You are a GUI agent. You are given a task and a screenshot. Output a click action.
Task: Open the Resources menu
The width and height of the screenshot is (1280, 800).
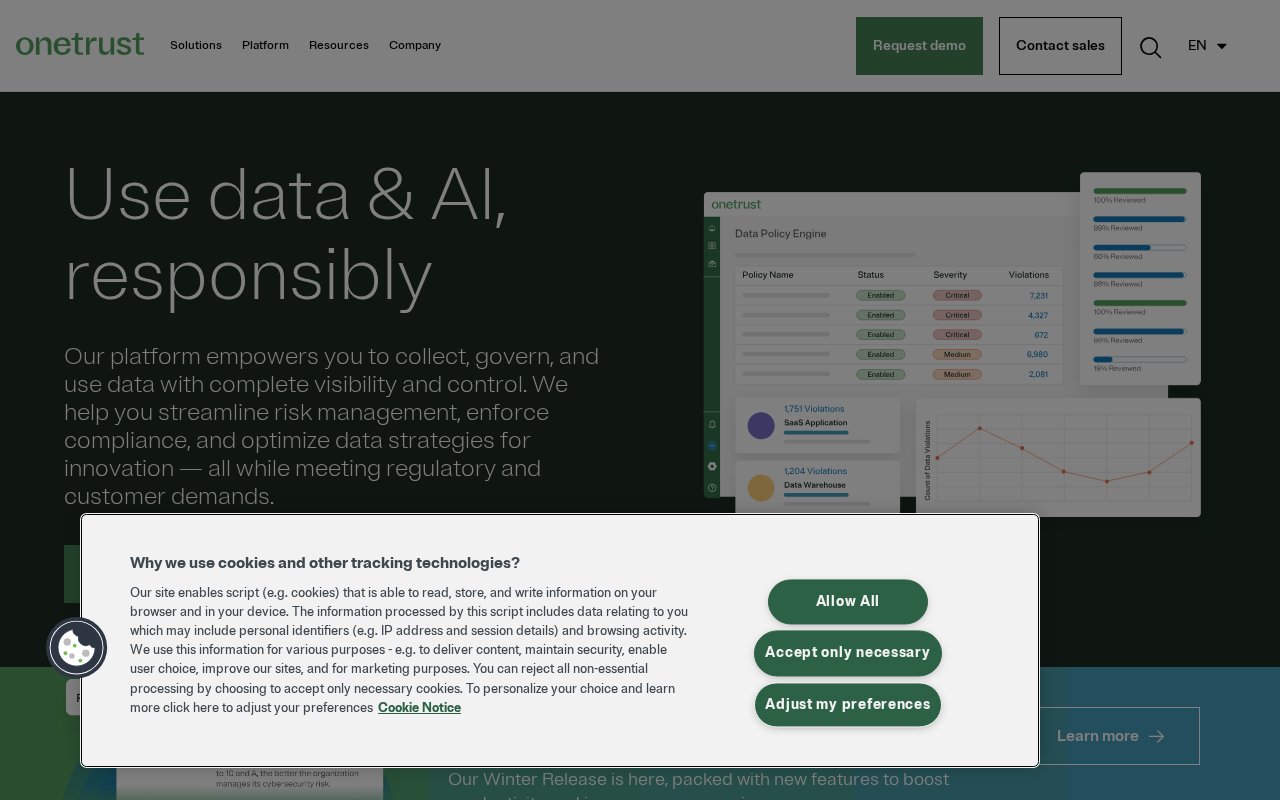coord(339,45)
